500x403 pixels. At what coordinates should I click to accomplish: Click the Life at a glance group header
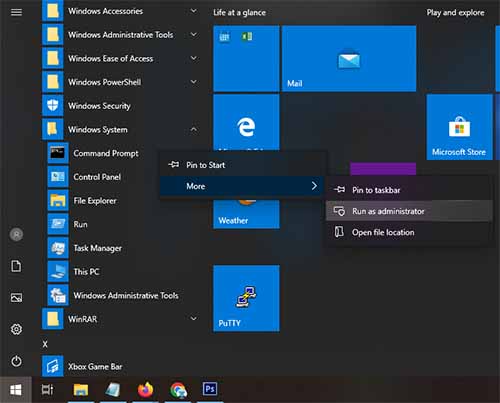click(x=239, y=13)
